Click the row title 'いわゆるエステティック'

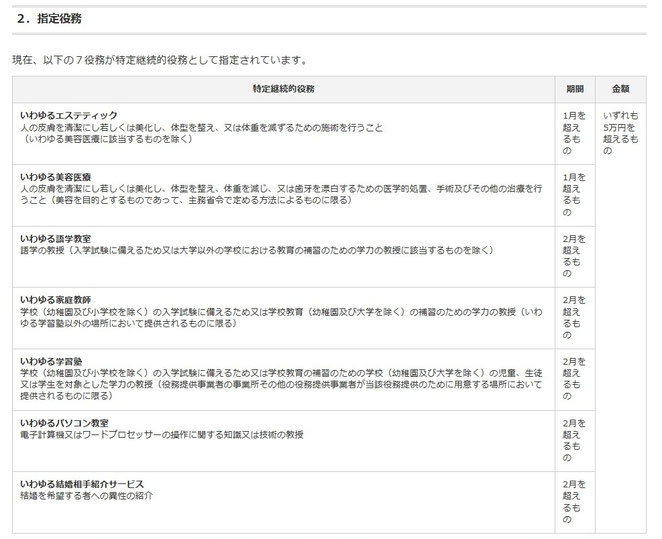point(68,115)
